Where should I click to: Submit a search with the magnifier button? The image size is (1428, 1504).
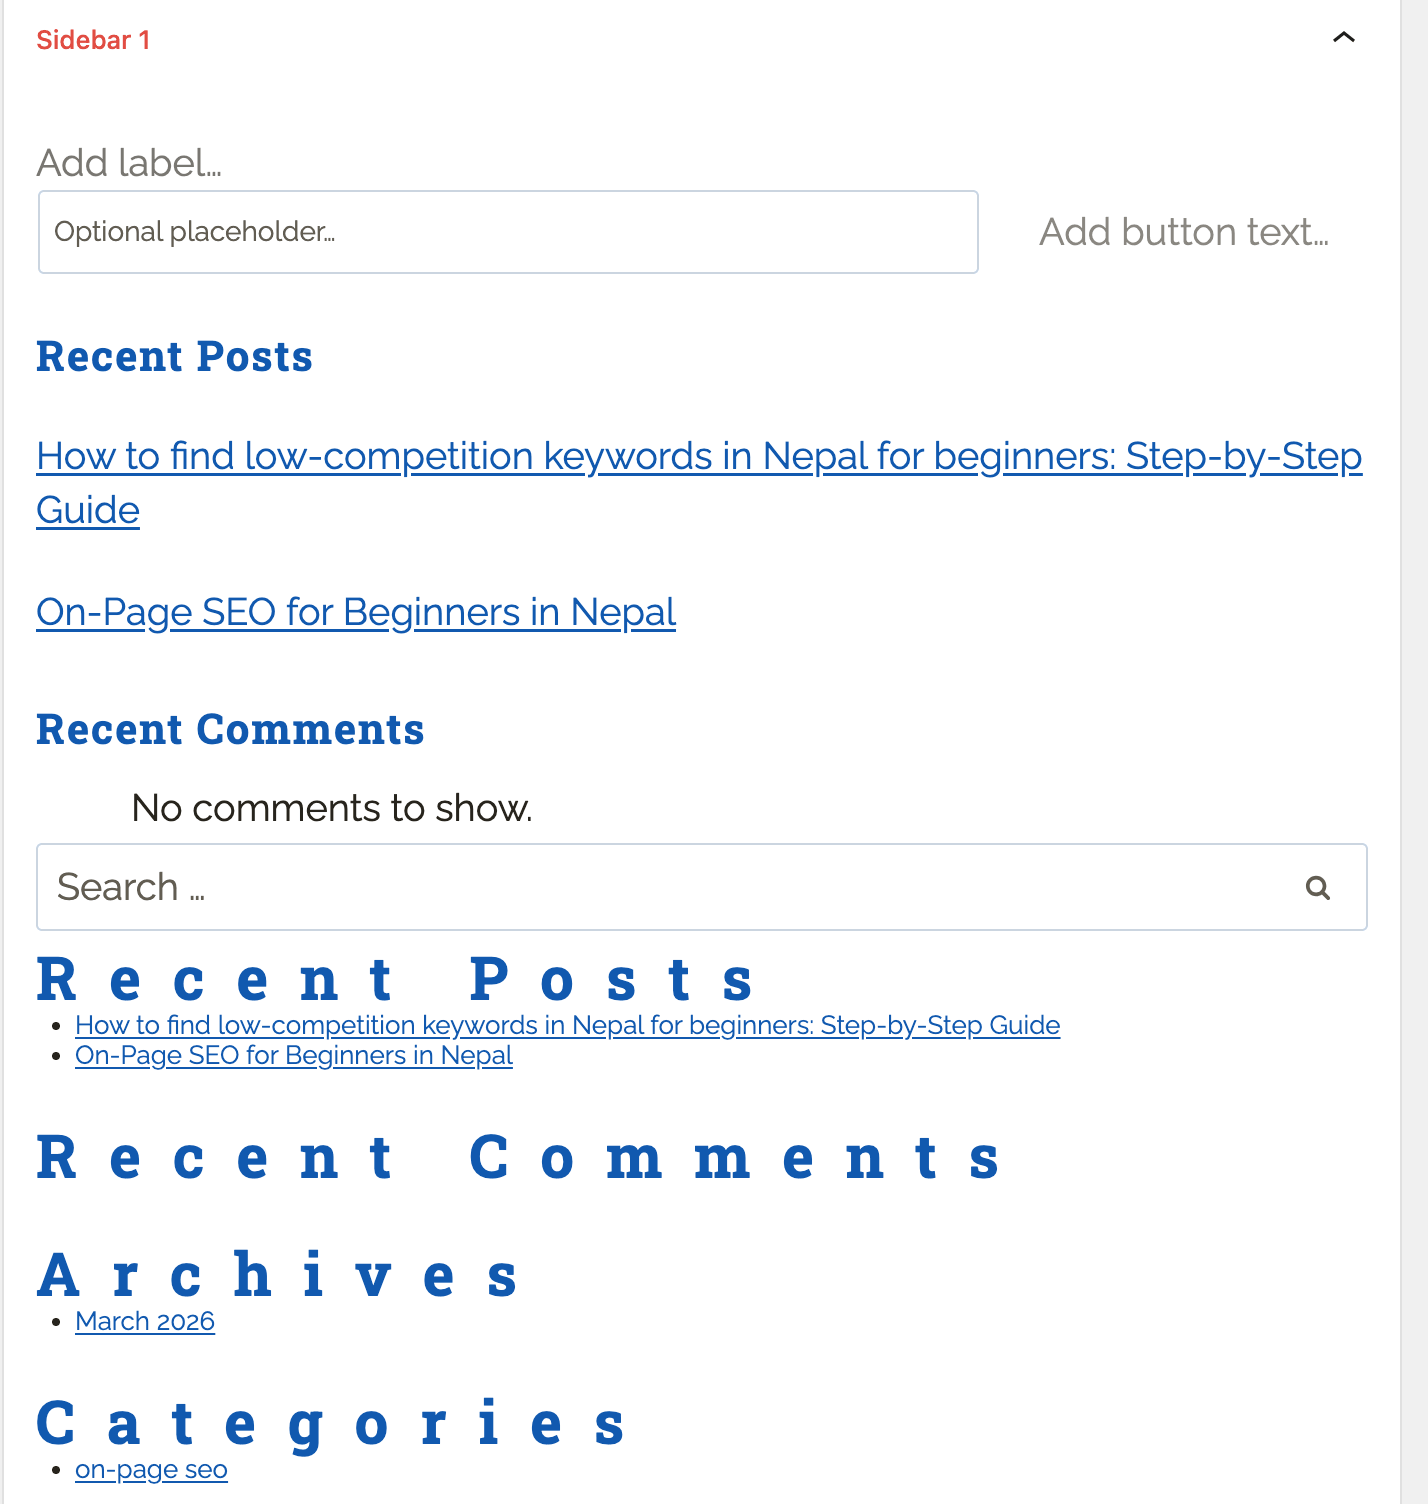(1318, 887)
